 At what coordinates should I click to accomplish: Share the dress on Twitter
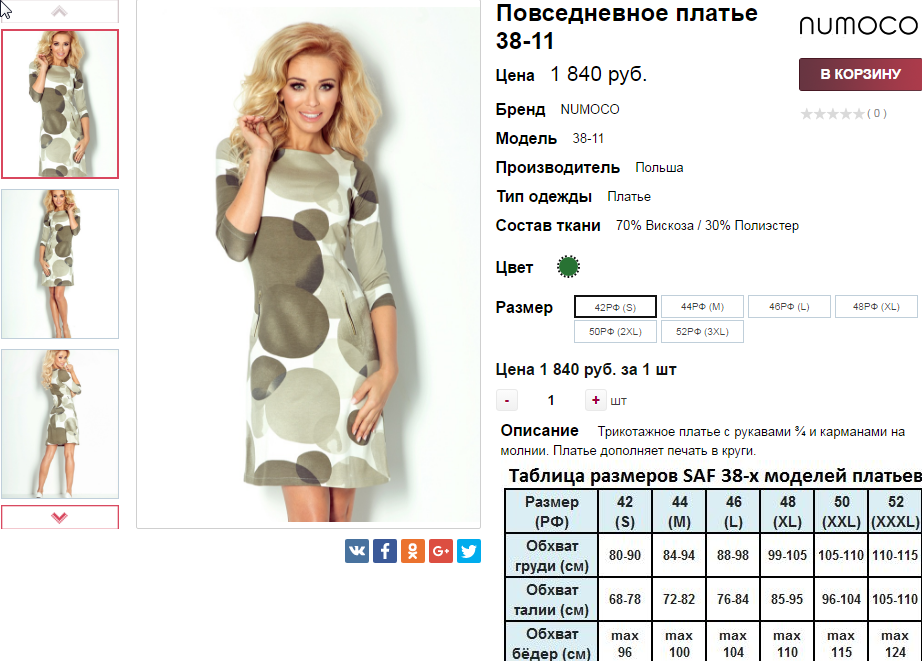coord(469,551)
